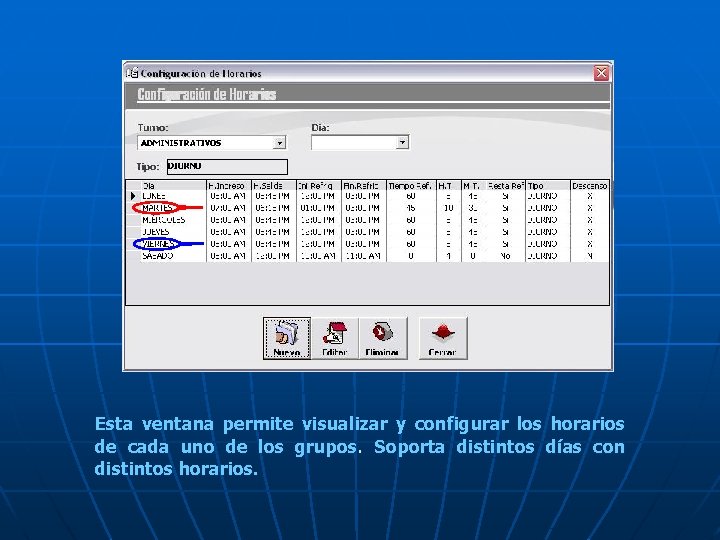The height and width of the screenshot is (540, 720).
Task: Click the window title bar icon
Action: coord(132,73)
